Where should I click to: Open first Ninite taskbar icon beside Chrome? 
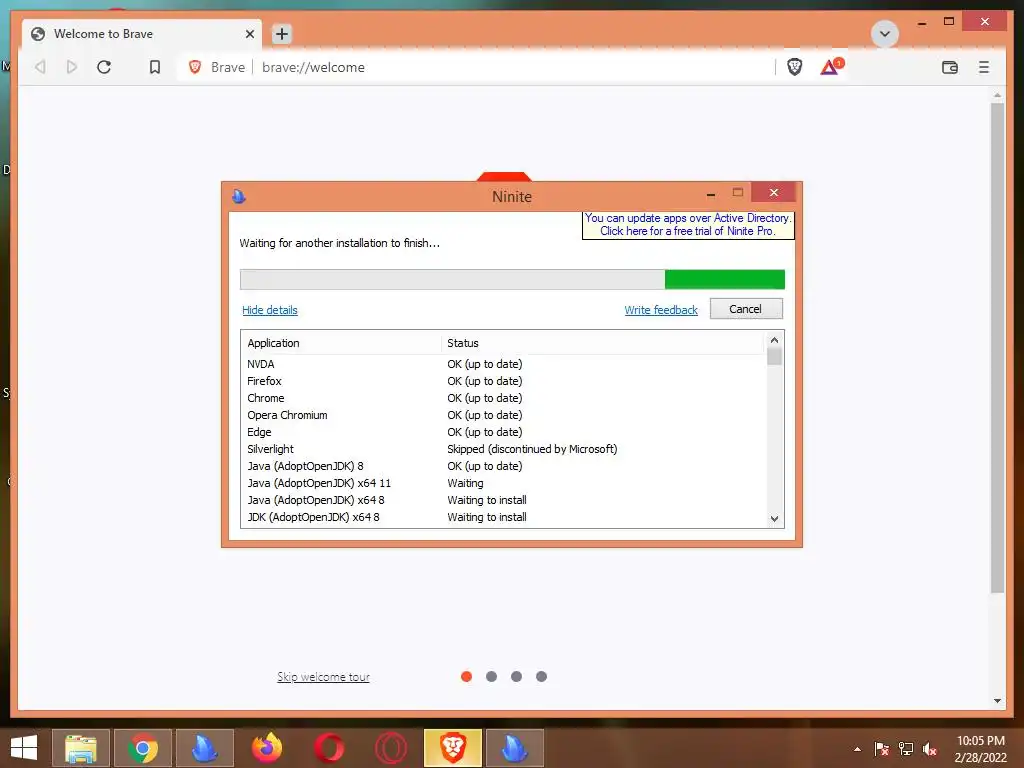[205, 748]
